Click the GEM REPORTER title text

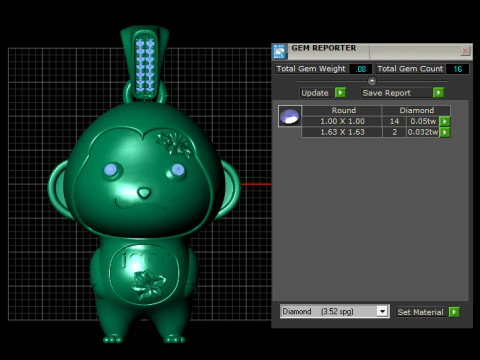[323, 48]
